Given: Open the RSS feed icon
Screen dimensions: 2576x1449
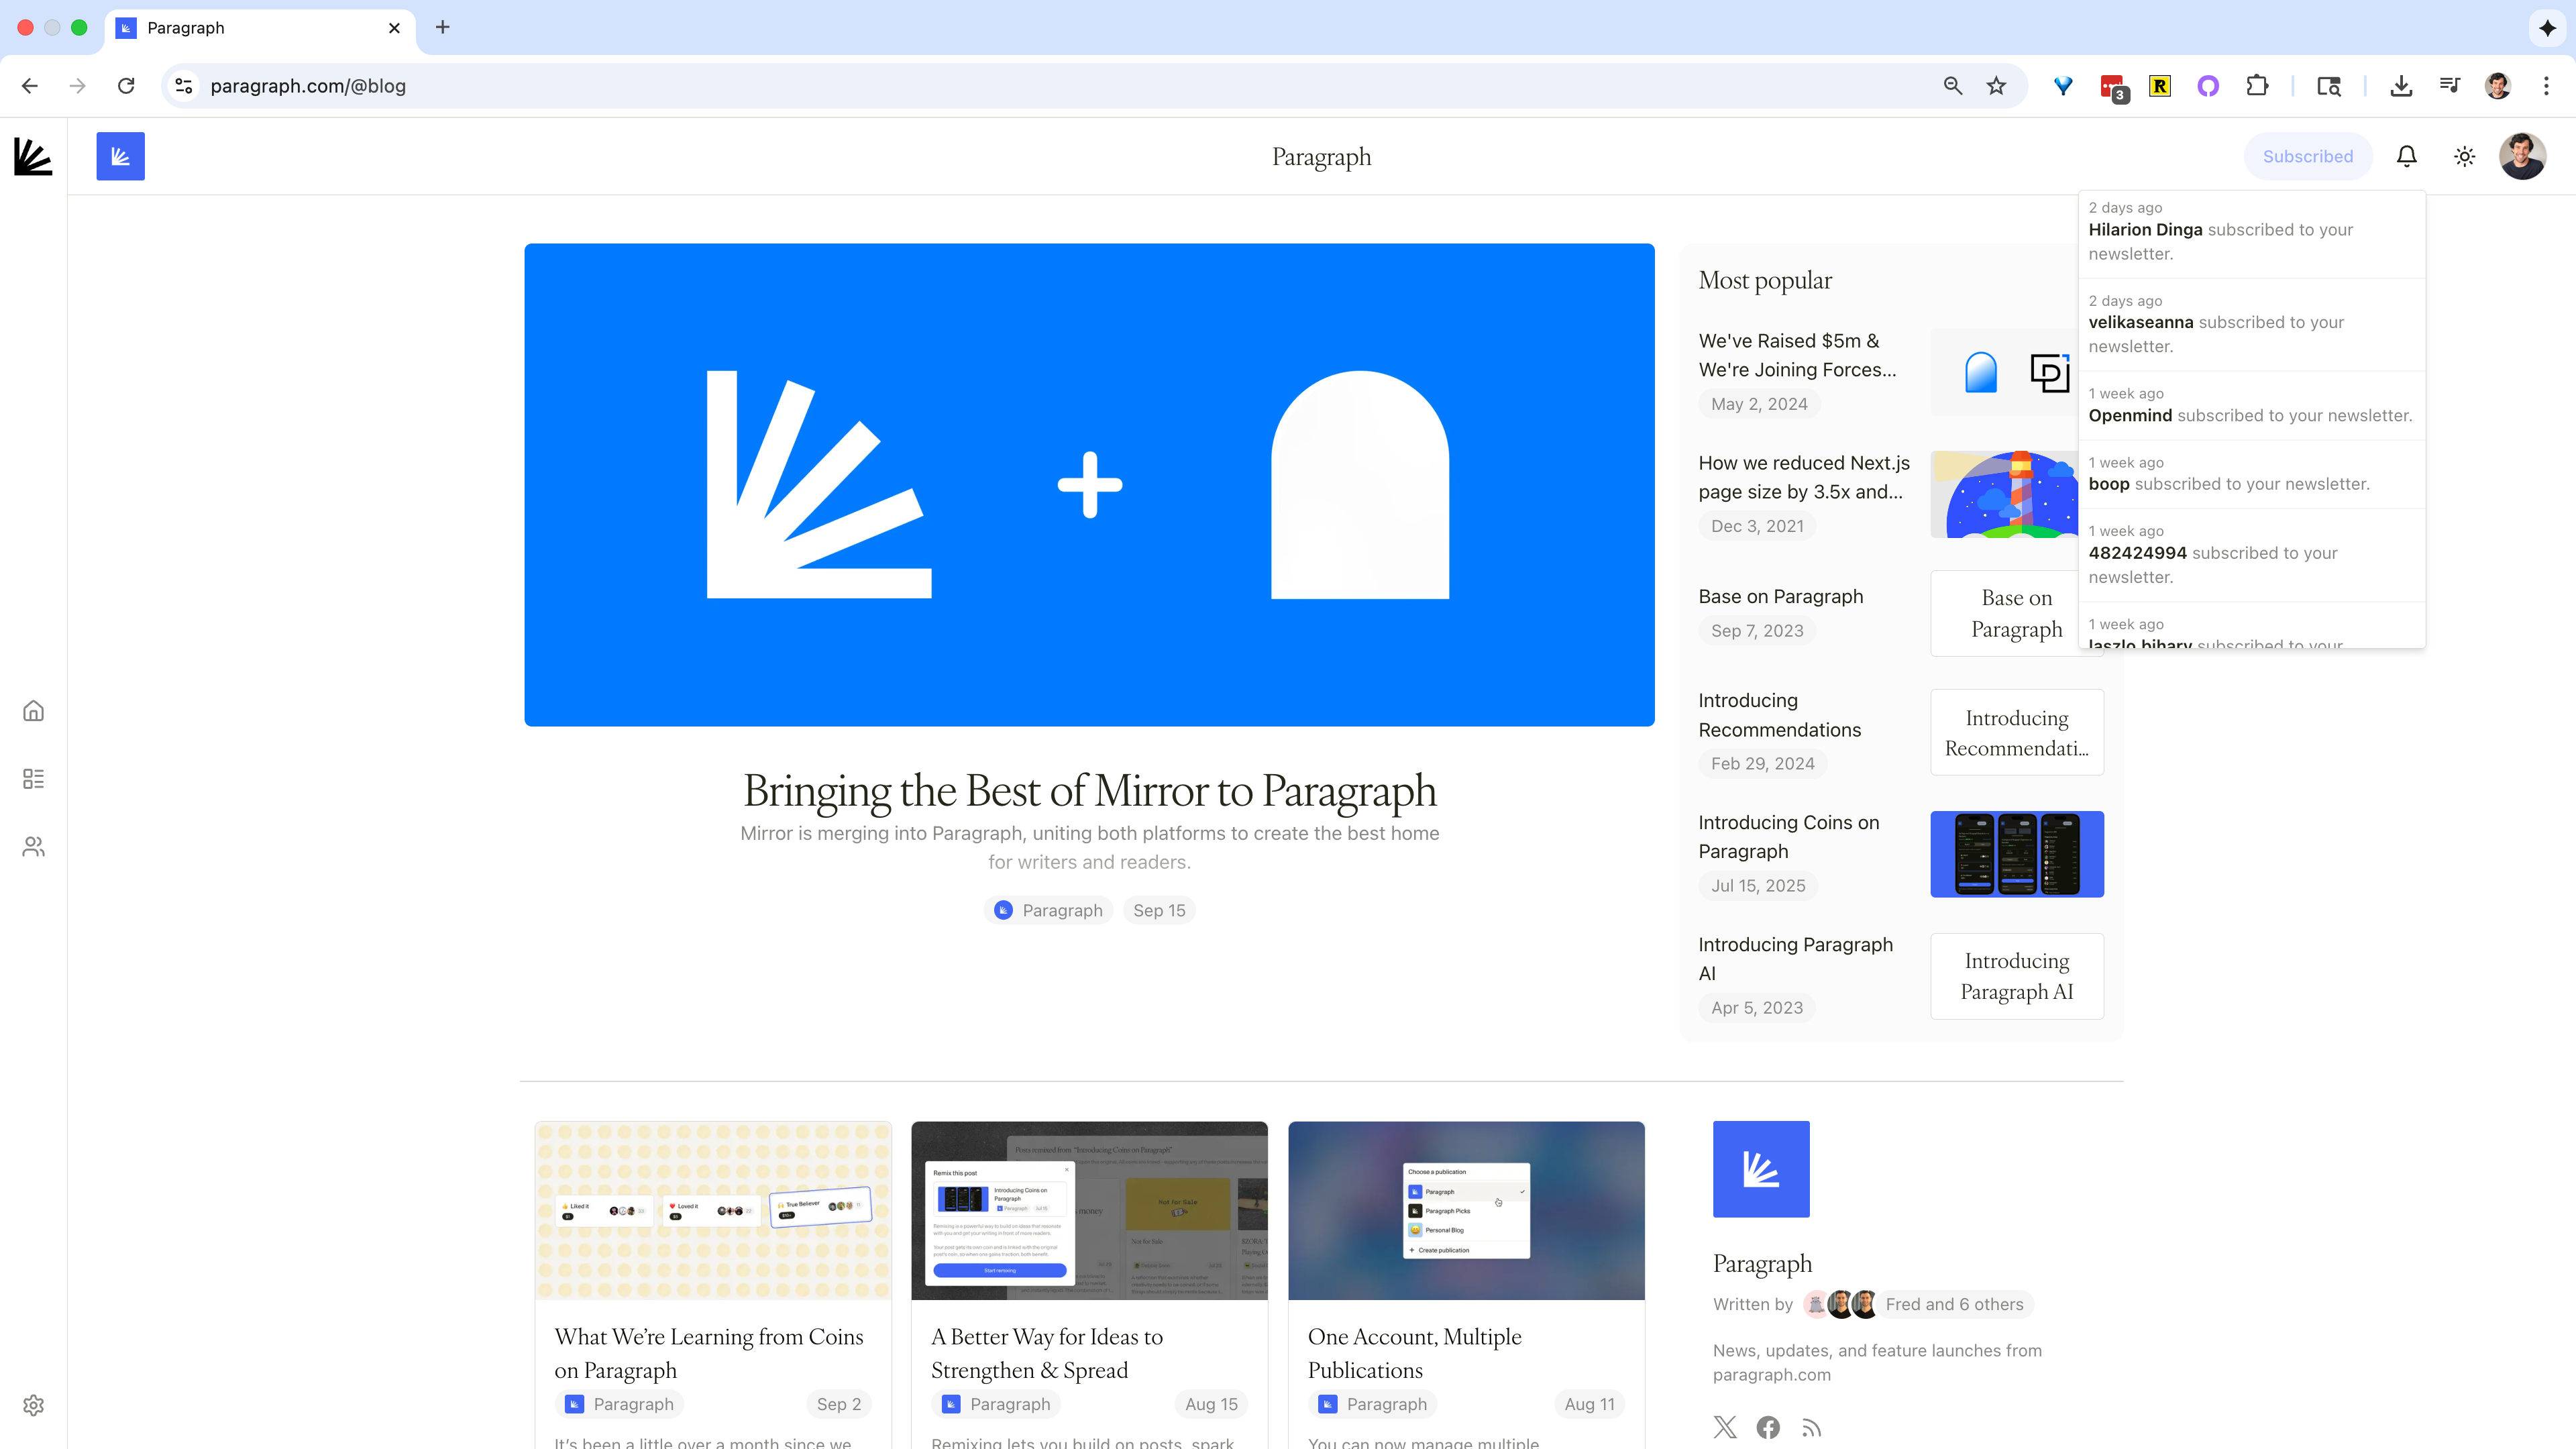Looking at the screenshot, I should (x=1811, y=1427).
